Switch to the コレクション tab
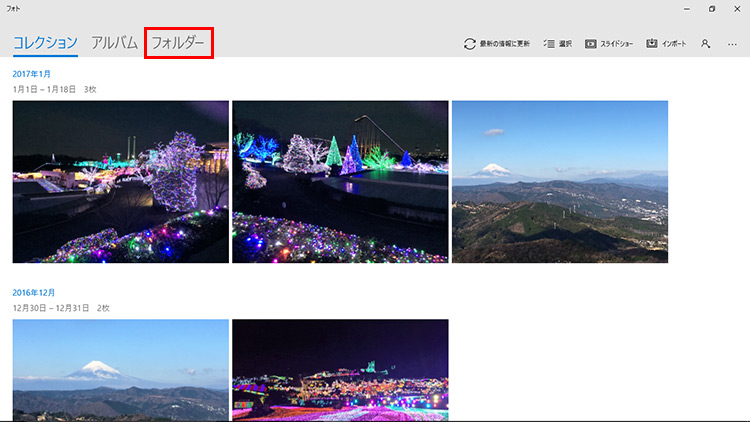750x422 pixels. point(45,43)
